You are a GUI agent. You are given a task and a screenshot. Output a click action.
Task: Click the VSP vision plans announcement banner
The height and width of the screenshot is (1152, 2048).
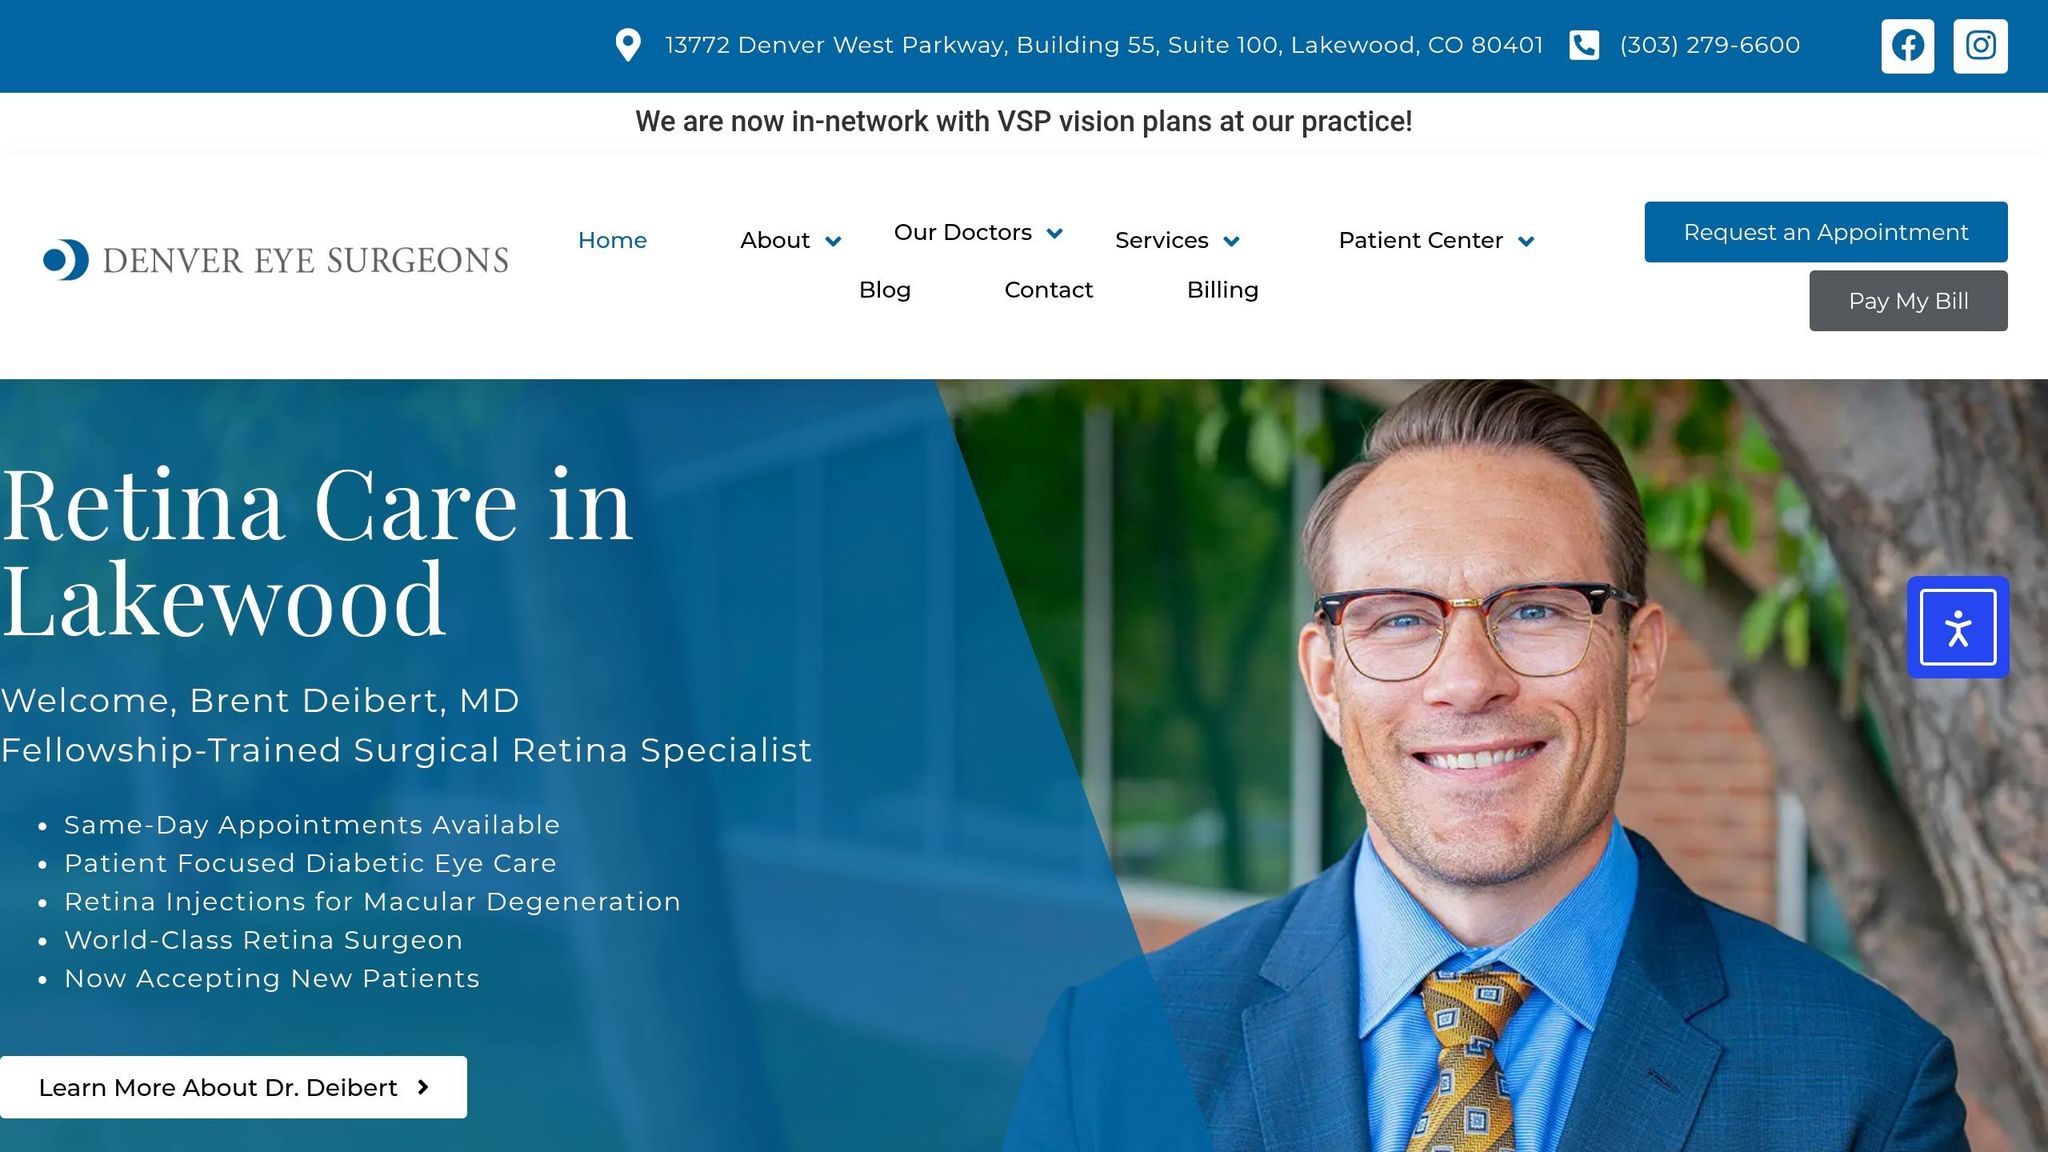tap(1024, 121)
